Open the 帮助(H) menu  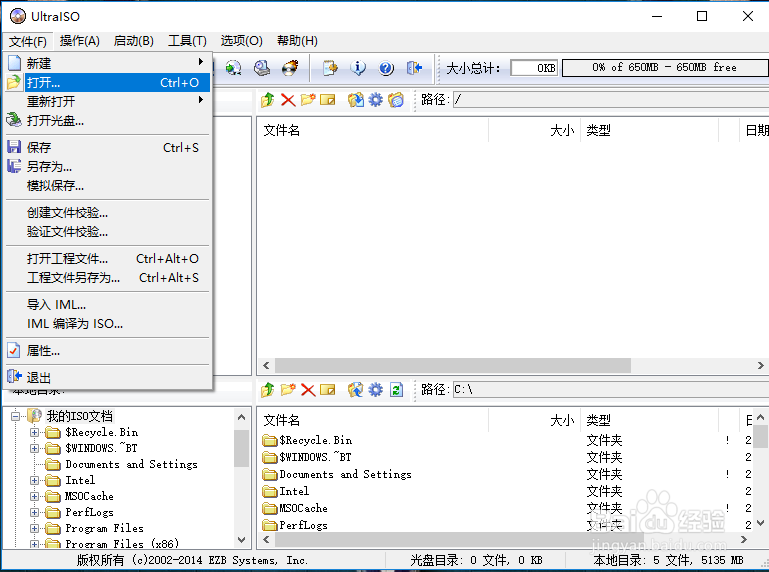click(297, 41)
